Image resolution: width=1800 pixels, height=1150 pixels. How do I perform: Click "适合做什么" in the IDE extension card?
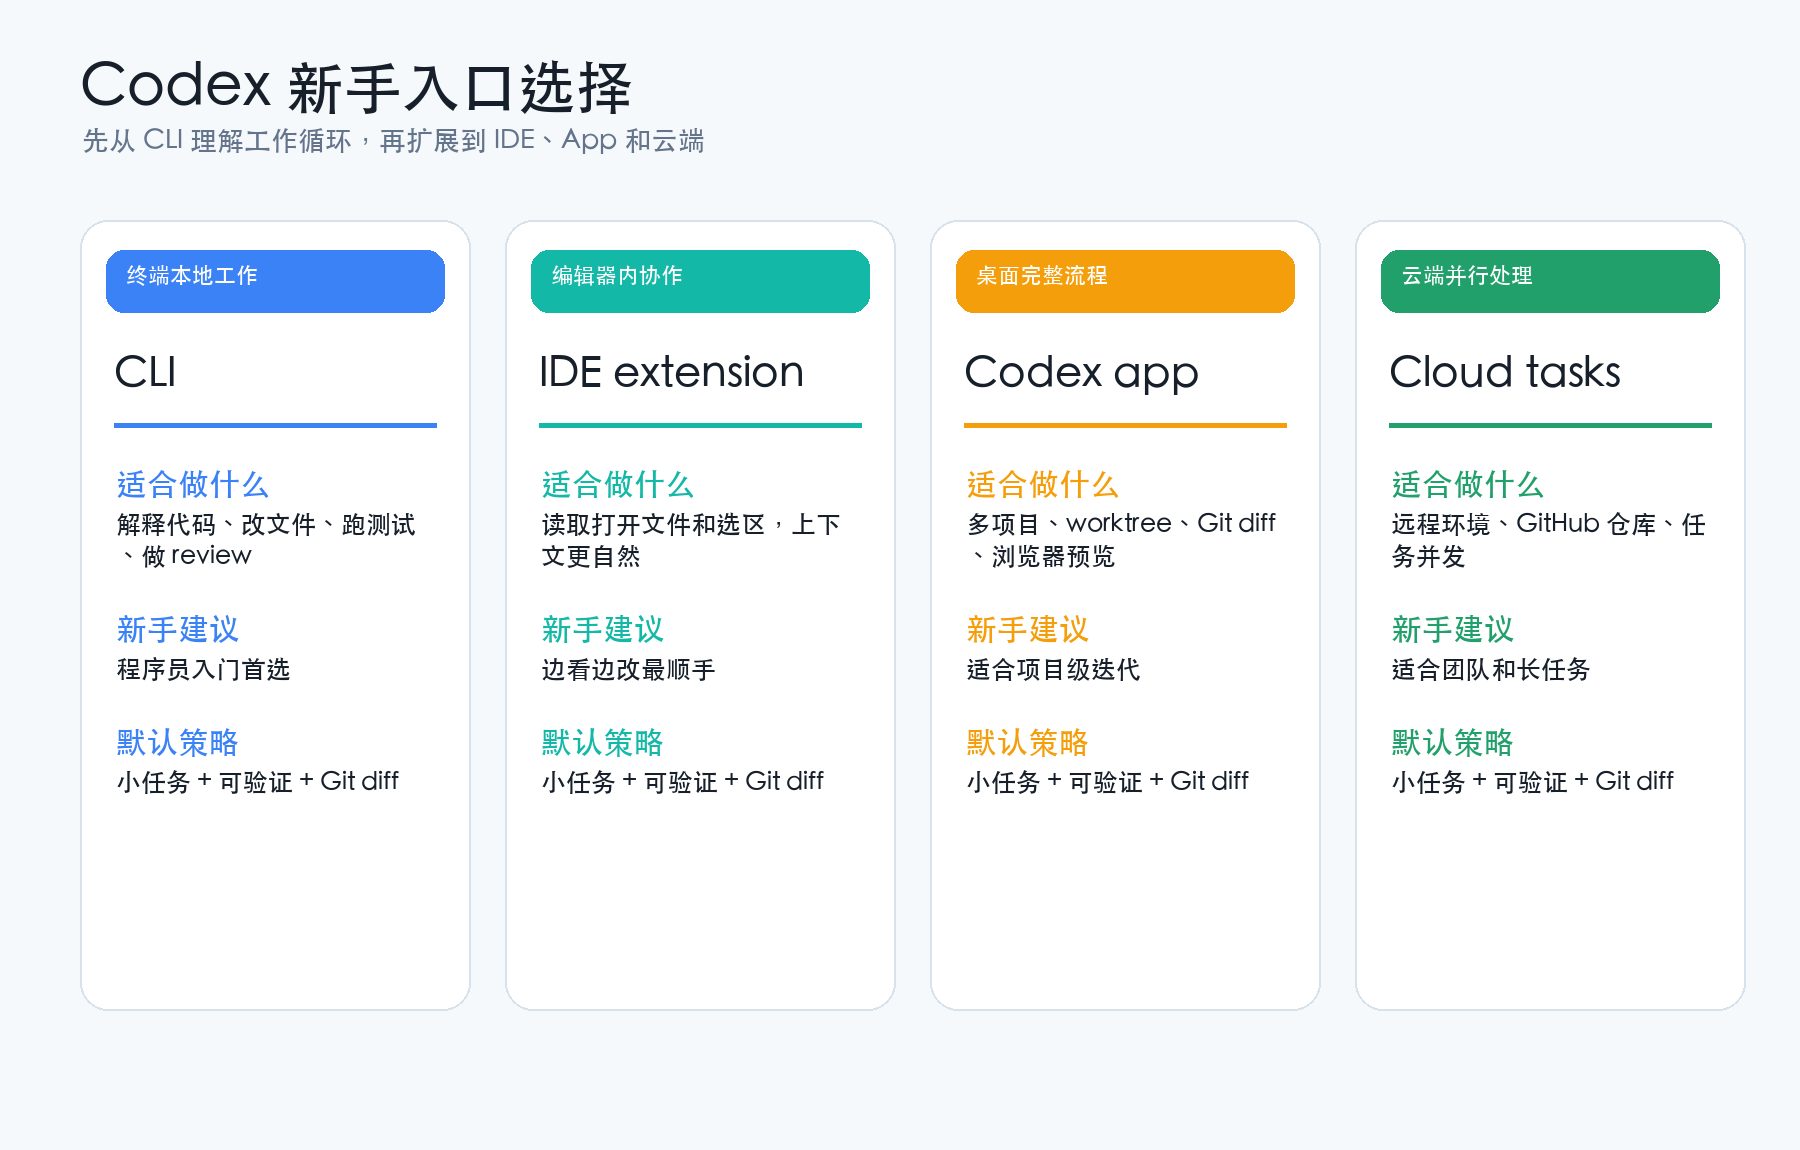pos(618,485)
